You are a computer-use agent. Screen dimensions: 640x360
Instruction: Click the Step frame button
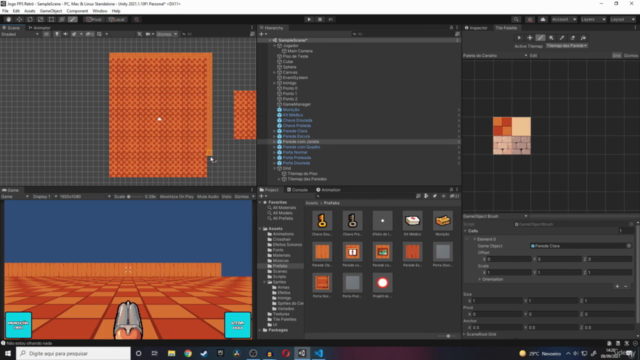point(331,19)
